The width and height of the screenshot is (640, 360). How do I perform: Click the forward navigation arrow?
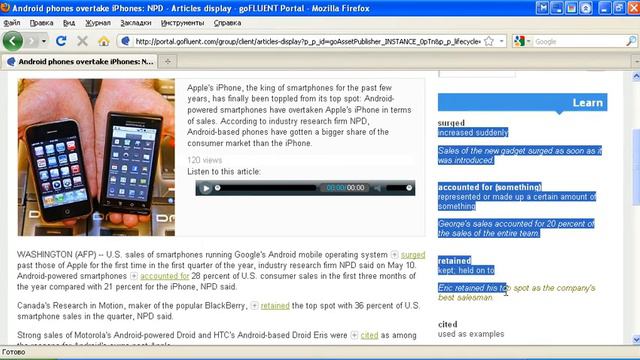tap(32, 41)
